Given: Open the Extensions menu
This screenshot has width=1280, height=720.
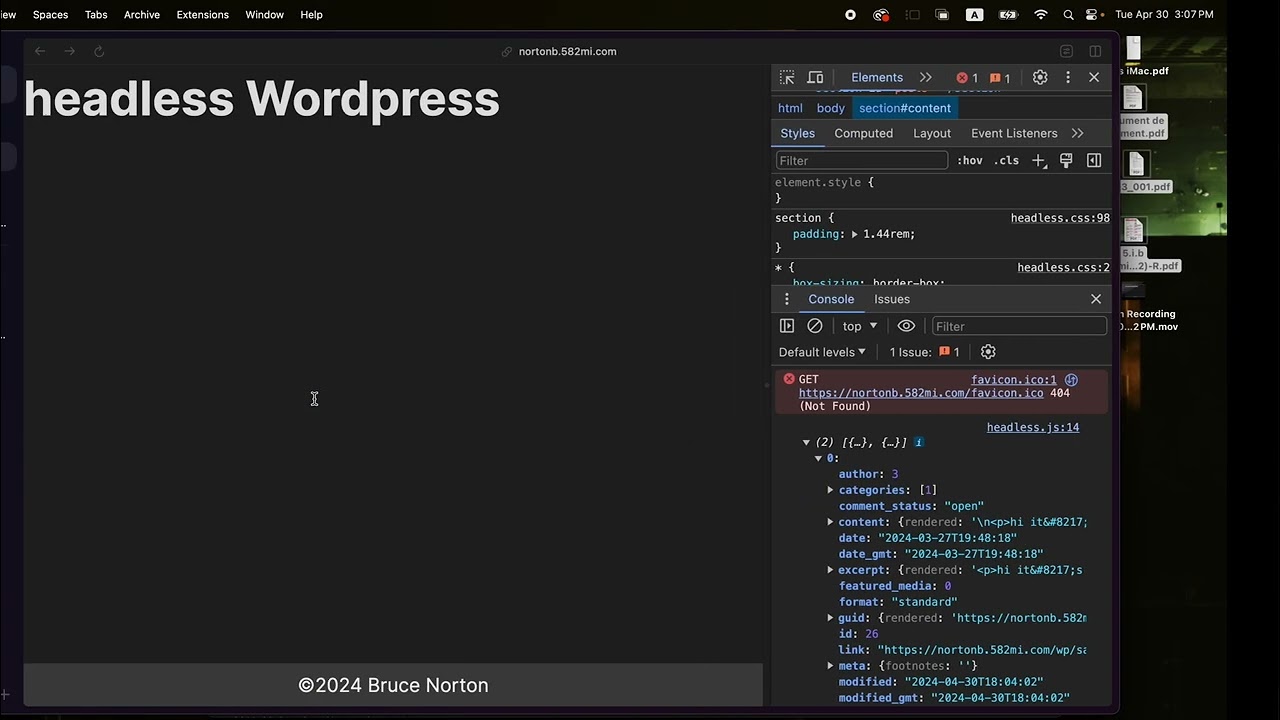Looking at the screenshot, I should [202, 15].
